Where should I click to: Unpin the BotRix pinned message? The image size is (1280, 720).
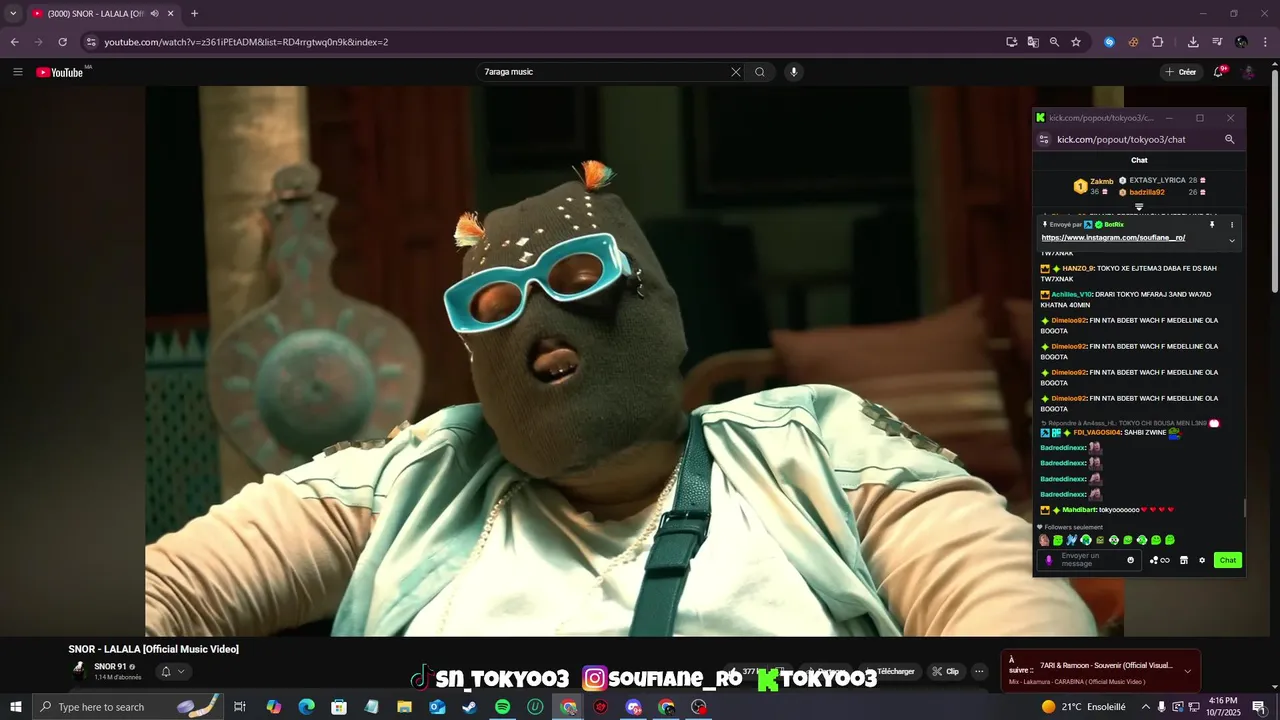1212,225
